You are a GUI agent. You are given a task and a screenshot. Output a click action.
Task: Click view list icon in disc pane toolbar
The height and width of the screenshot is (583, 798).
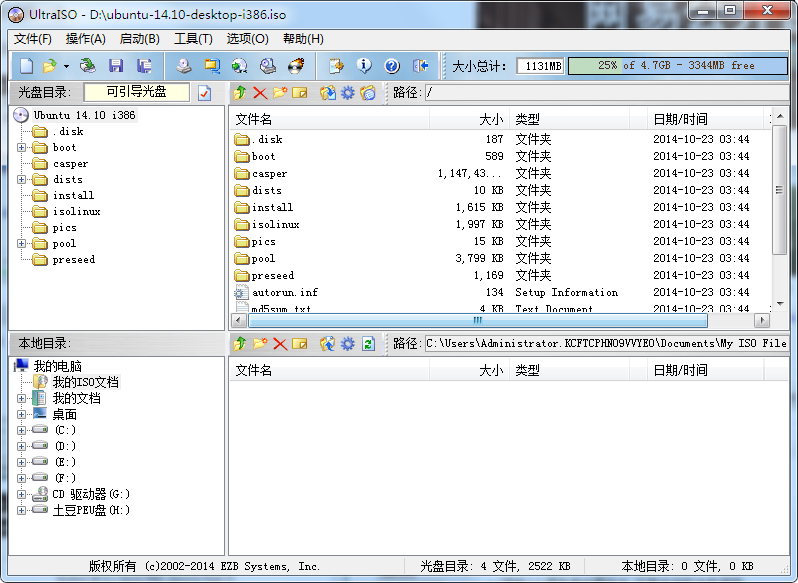[367, 93]
